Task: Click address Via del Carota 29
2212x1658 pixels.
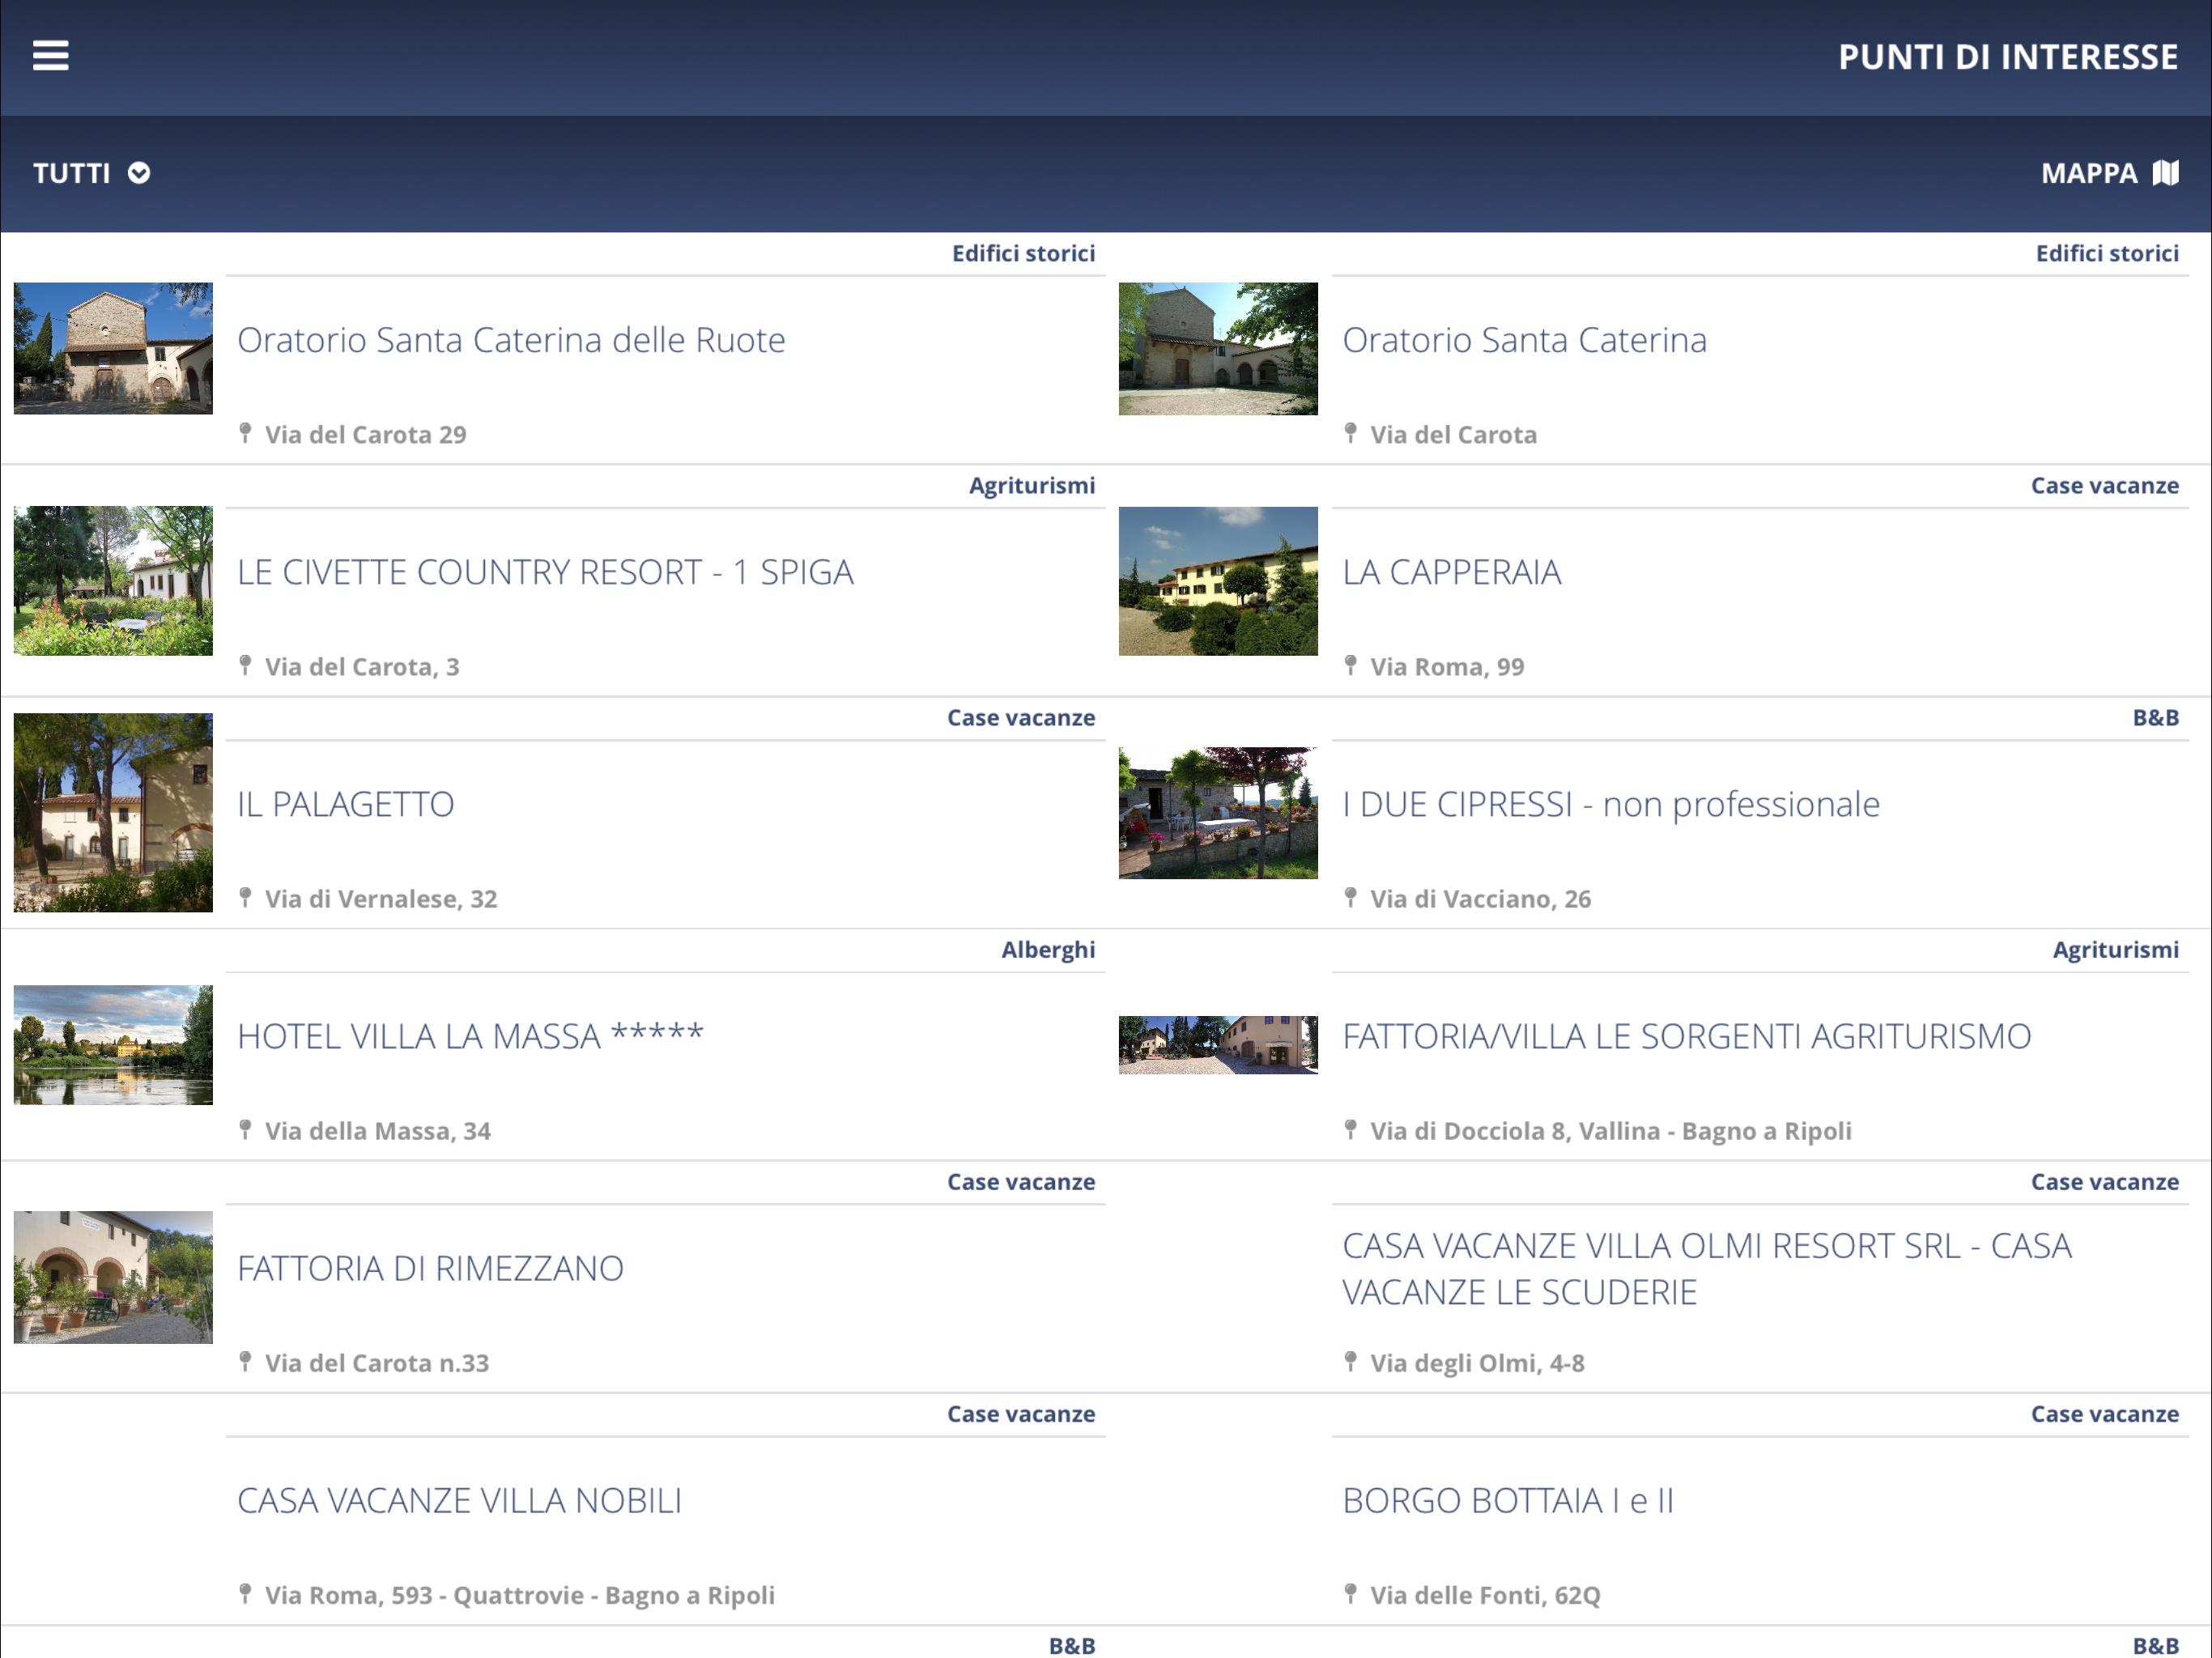Action: point(365,435)
